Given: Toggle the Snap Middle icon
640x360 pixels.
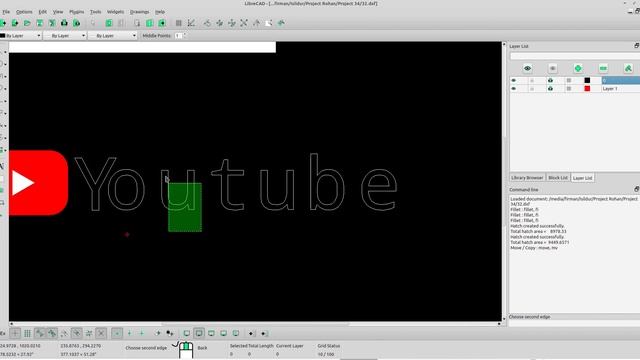Looking at the screenshot, I should (76, 333).
